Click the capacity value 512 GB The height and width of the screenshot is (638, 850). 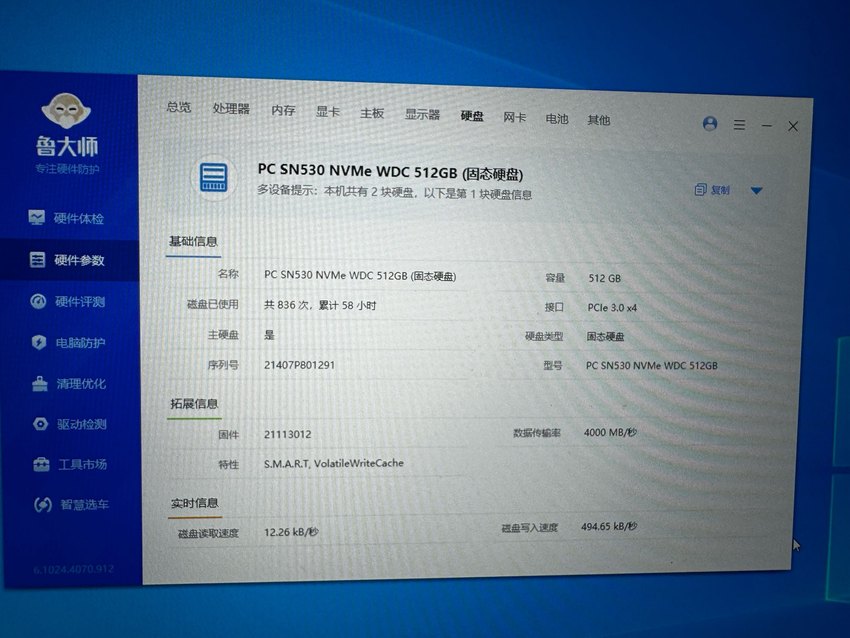click(604, 278)
